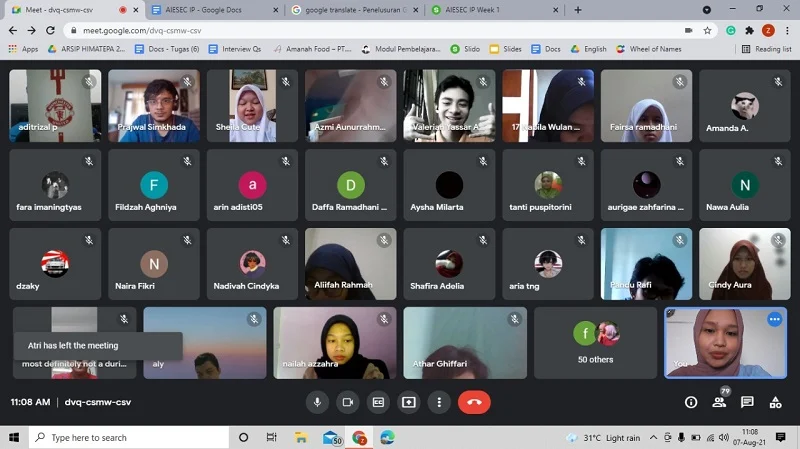Open options on your own video tile
This screenshot has width=800, height=449.
click(x=774, y=319)
